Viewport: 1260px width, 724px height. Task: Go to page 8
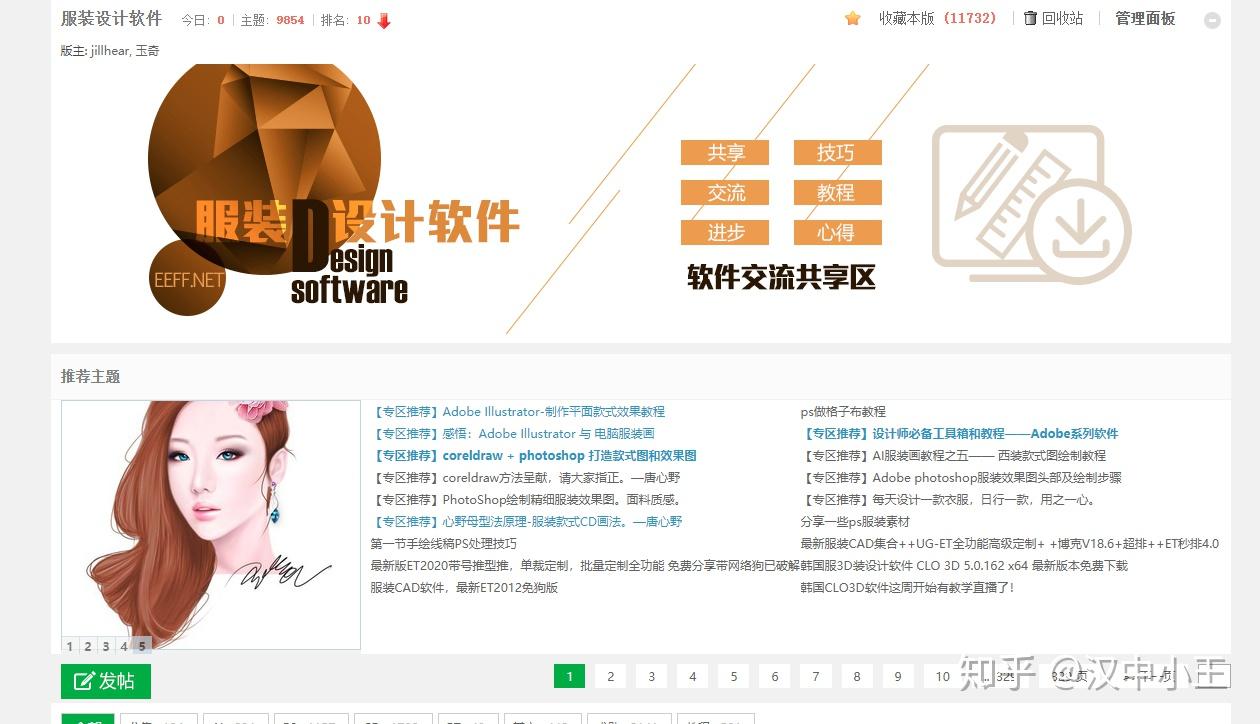(x=856, y=676)
